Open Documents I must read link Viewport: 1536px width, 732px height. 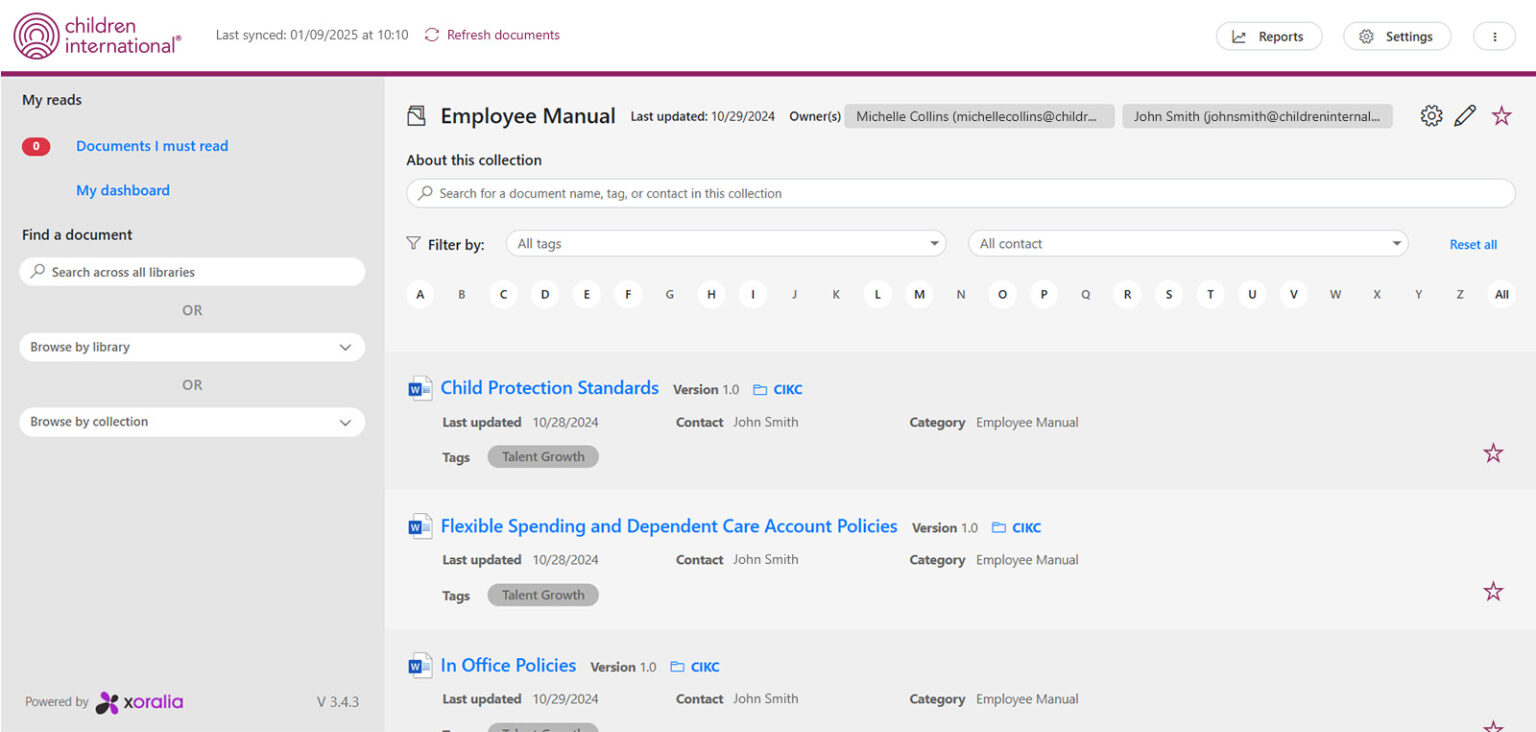click(152, 146)
